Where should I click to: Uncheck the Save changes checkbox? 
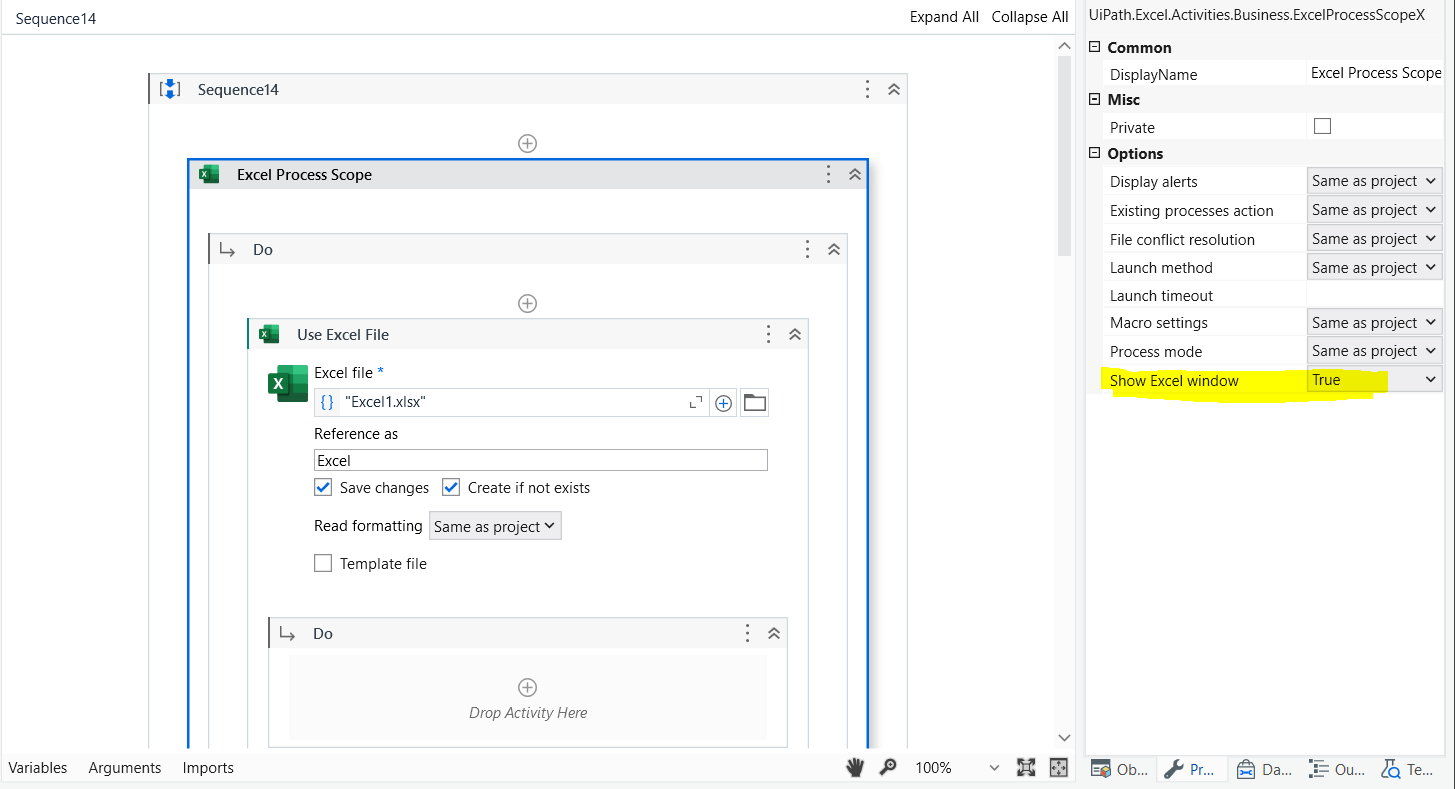coord(323,487)
